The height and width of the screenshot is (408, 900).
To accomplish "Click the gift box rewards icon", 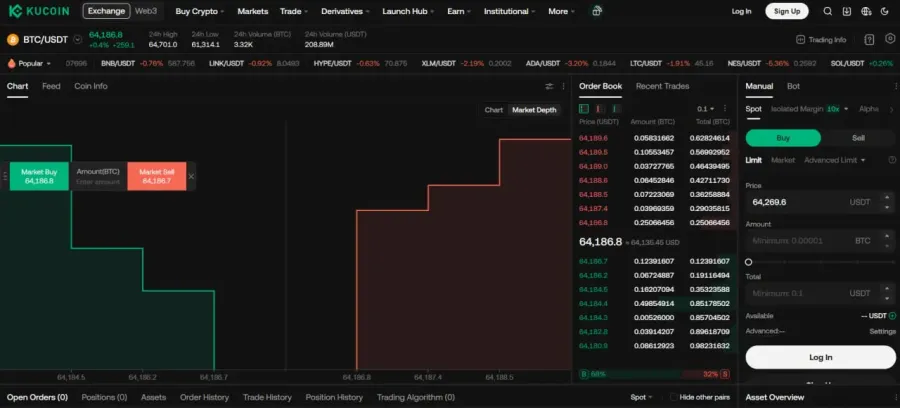I will coord(597,11).
